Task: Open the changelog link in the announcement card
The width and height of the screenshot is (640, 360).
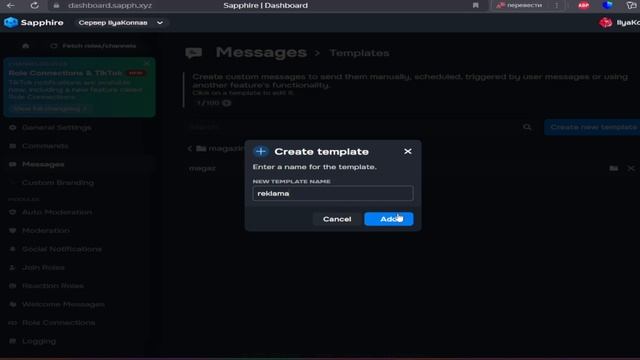Action: (x=50, y=109)
